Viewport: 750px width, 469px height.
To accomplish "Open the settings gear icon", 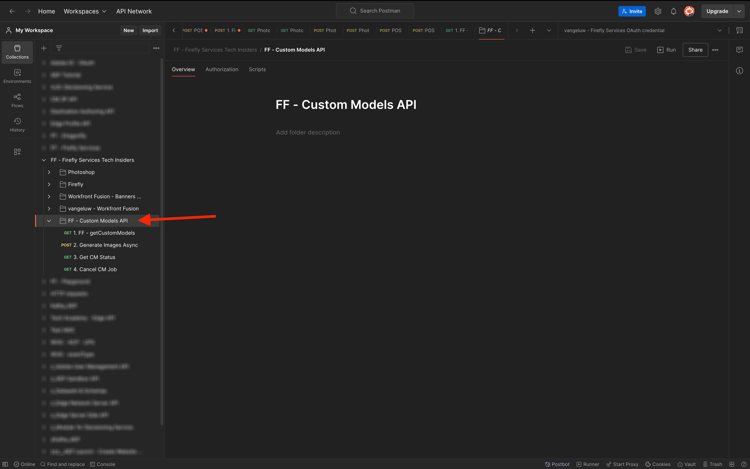I will (x=658, y=11).
